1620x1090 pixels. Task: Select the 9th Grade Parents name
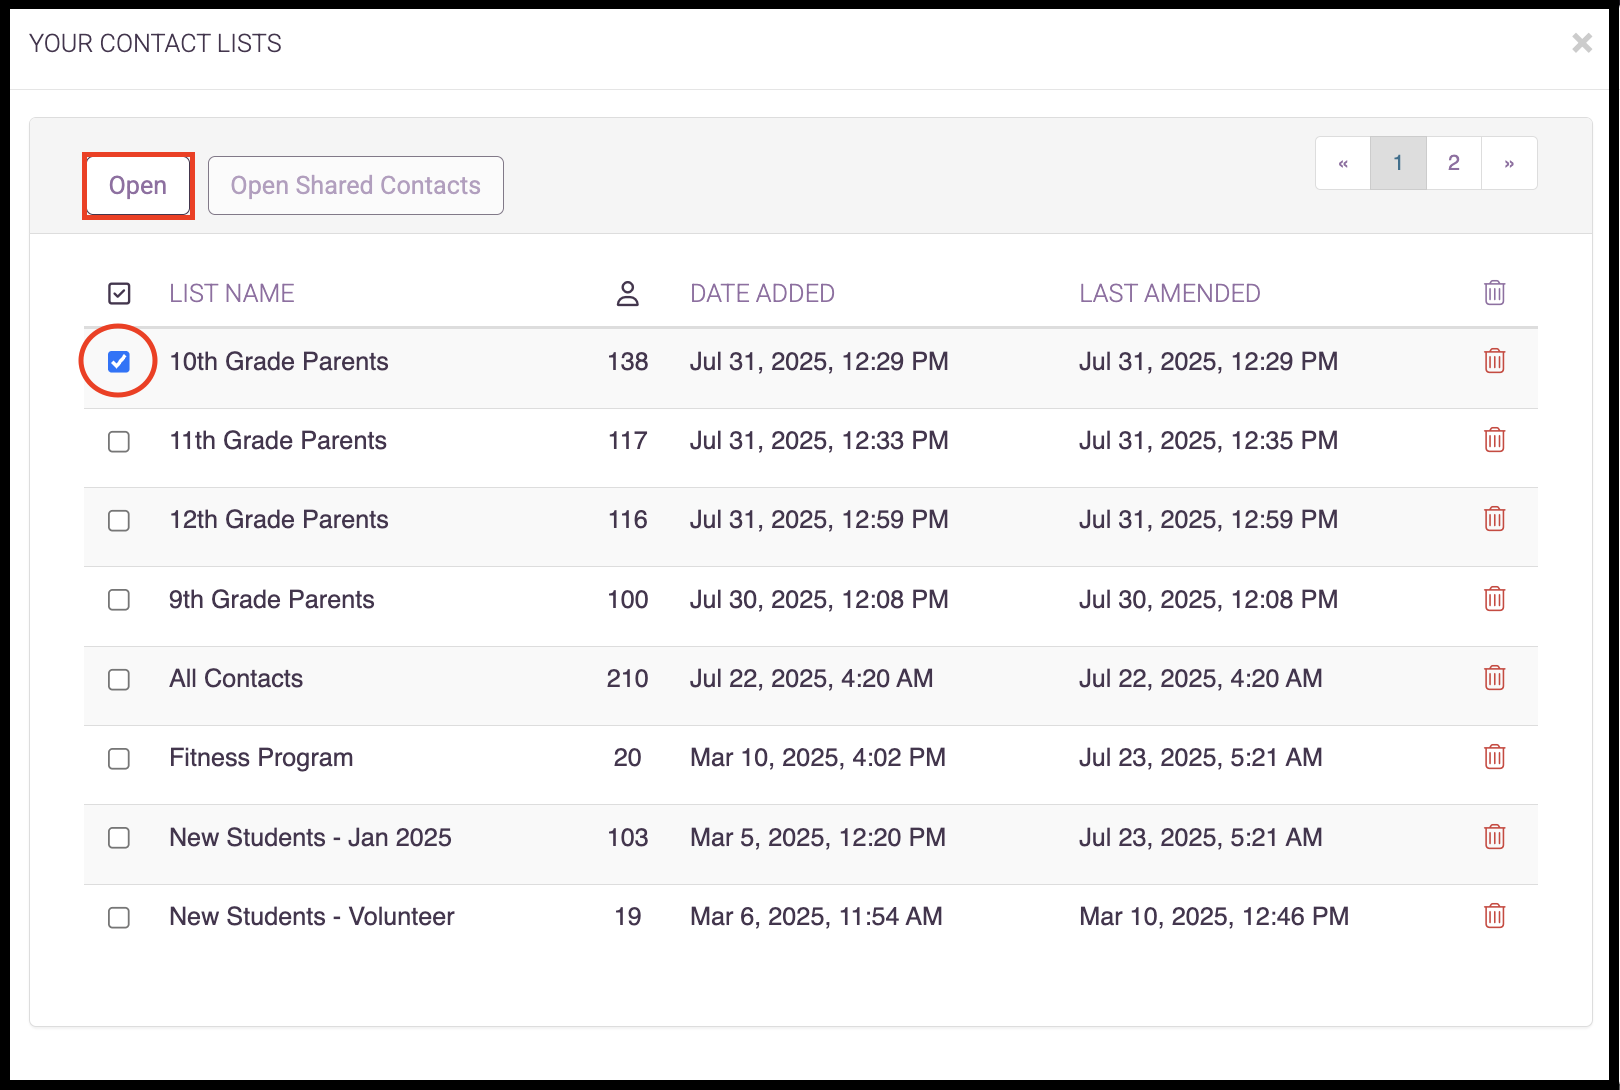(x=272, y=599)
